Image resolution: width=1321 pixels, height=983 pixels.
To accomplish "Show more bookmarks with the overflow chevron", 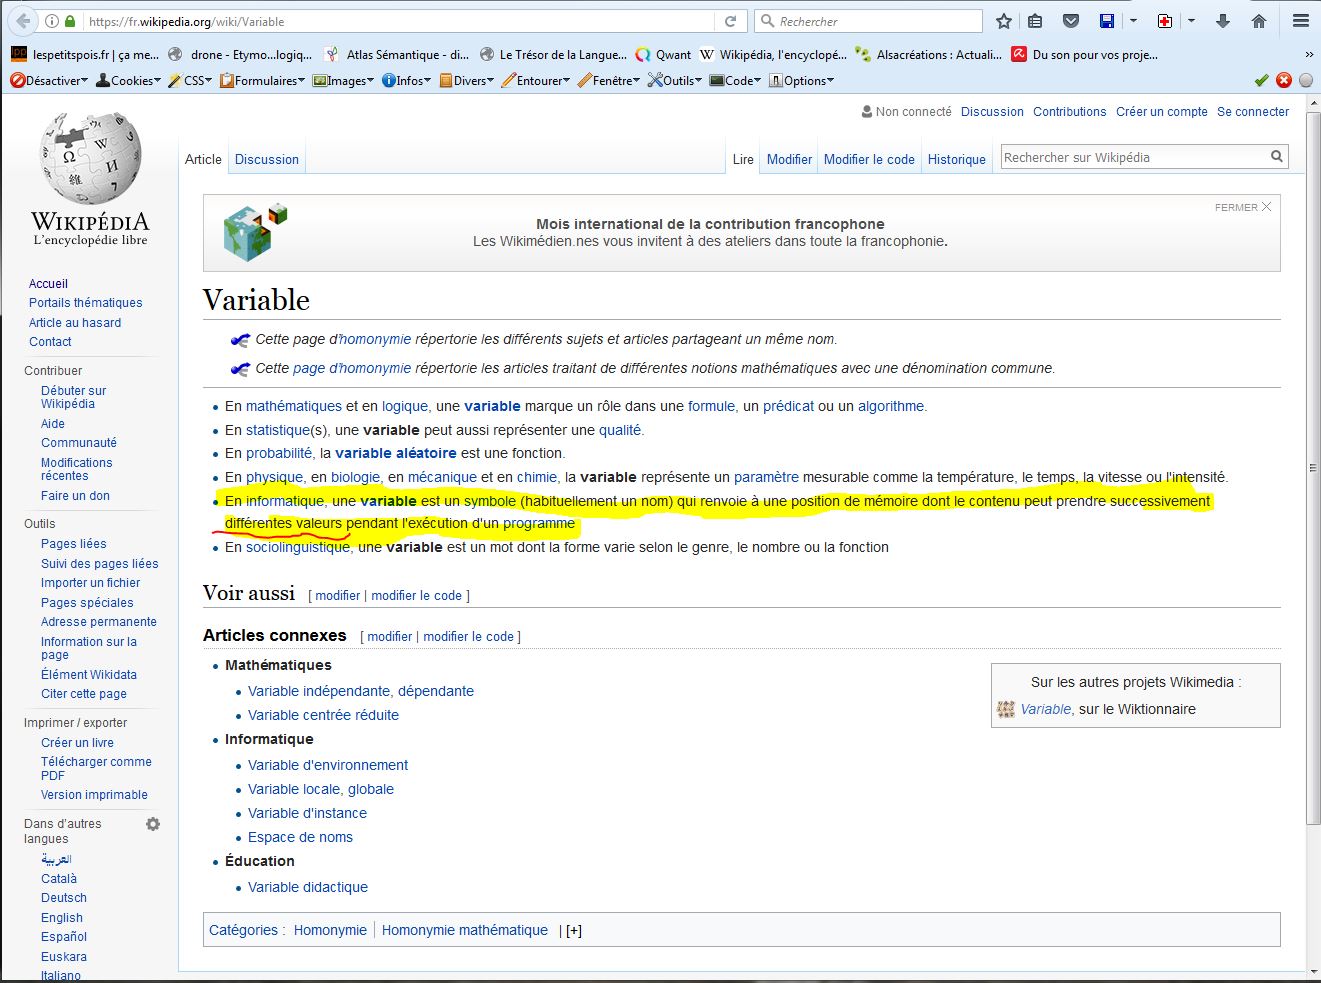I will pyautogui.click(x=1309, y=55).
